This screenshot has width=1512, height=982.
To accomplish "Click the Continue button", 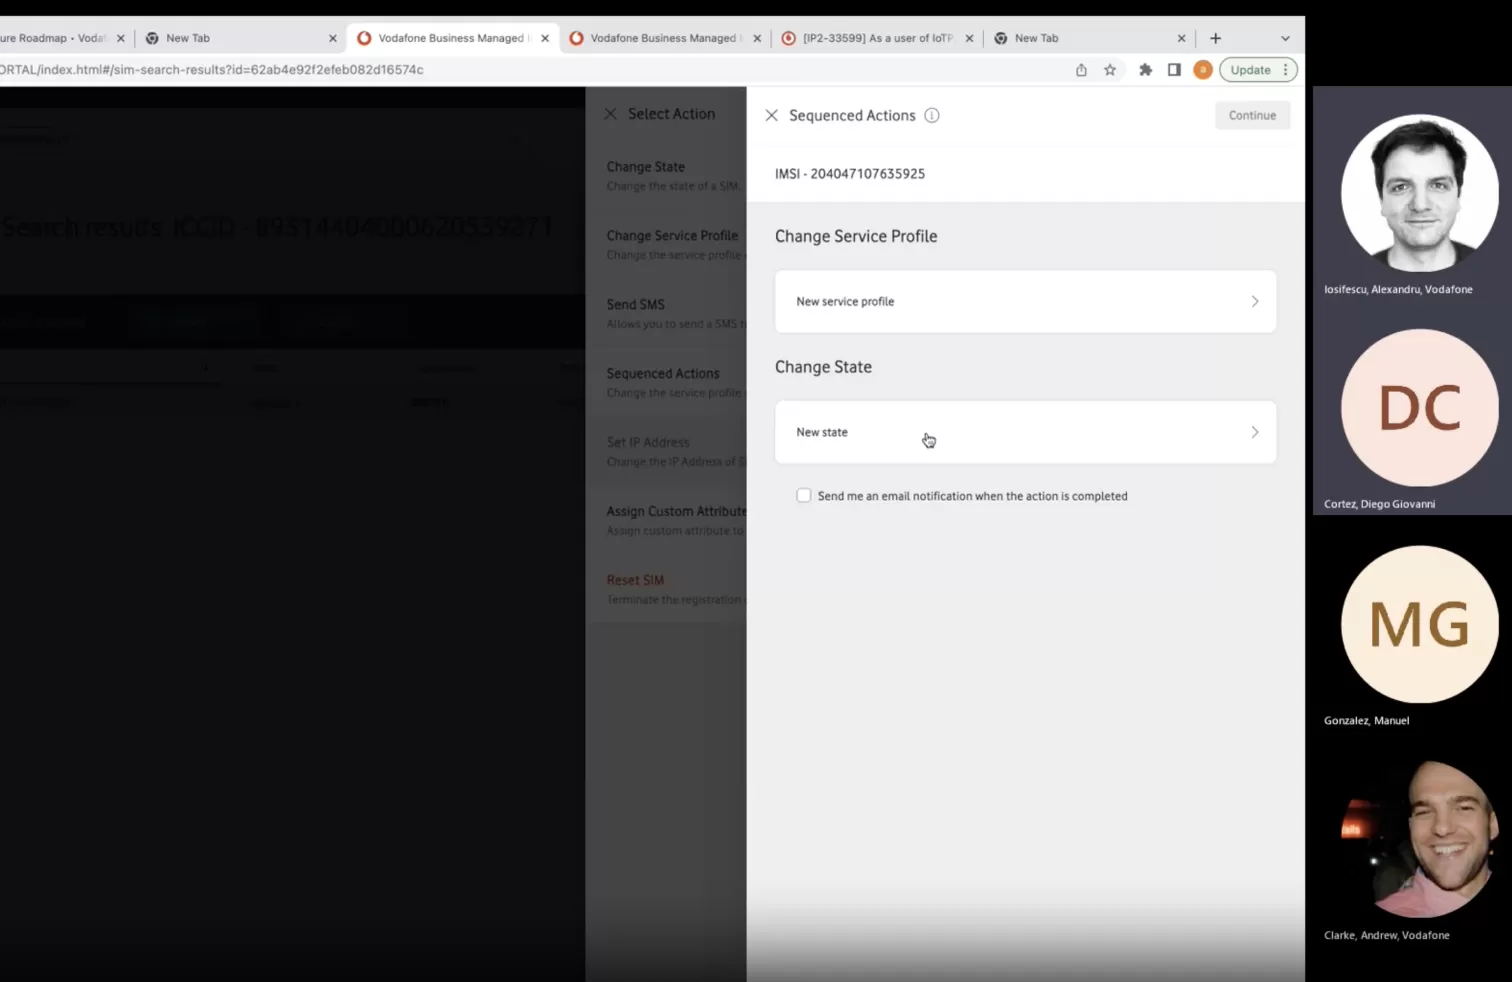I will [1252, 115].
